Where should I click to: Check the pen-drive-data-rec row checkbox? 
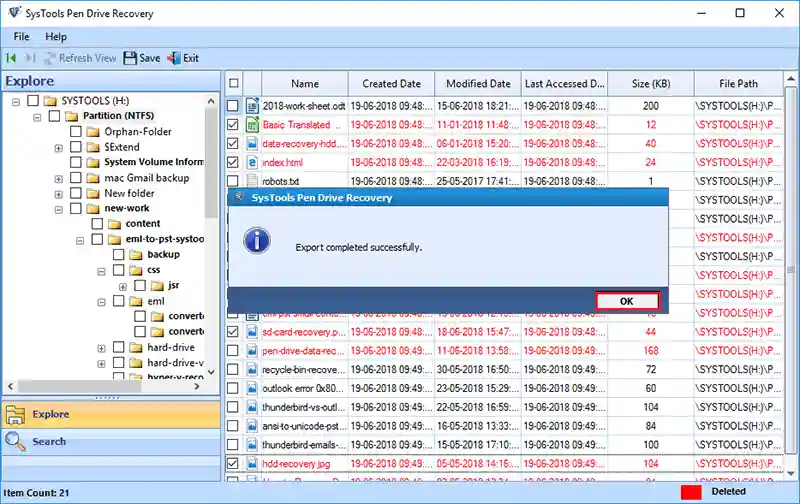click(x=233, y=351)
